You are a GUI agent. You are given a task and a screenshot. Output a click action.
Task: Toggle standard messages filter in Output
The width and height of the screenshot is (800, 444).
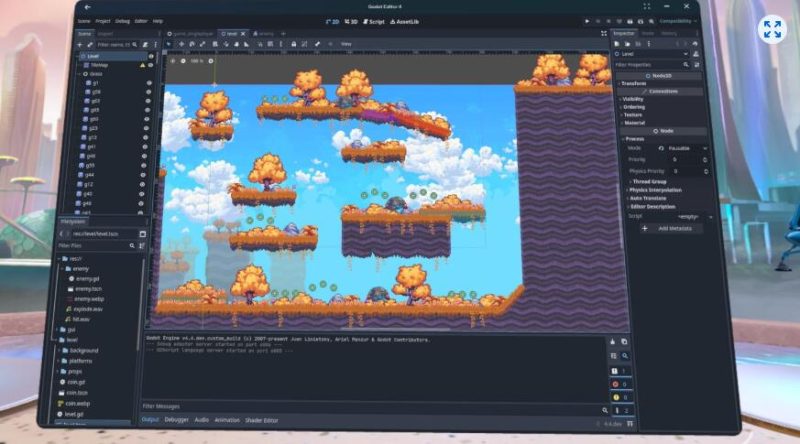click(619, 371)
